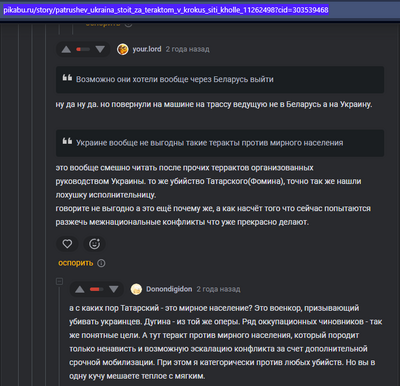Image resolution: width=400 pixels, height=386 pixels.
Task: Click the line 'лохушку исполнительницу.'
Action: tap(106, 195)
